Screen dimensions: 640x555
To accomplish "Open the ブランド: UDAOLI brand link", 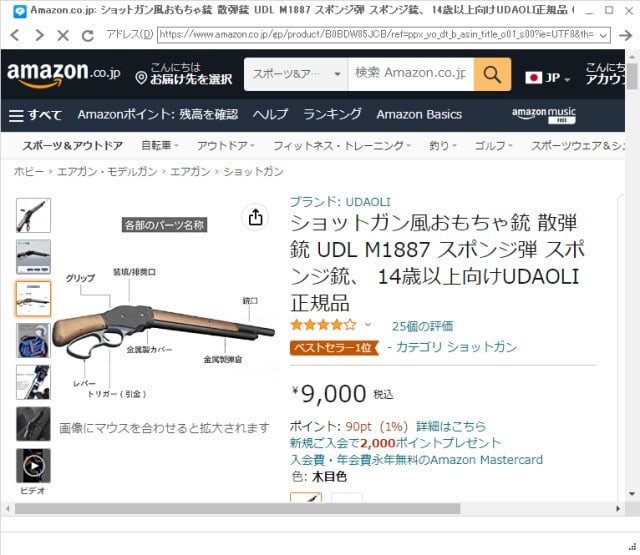I will point(340,202).
